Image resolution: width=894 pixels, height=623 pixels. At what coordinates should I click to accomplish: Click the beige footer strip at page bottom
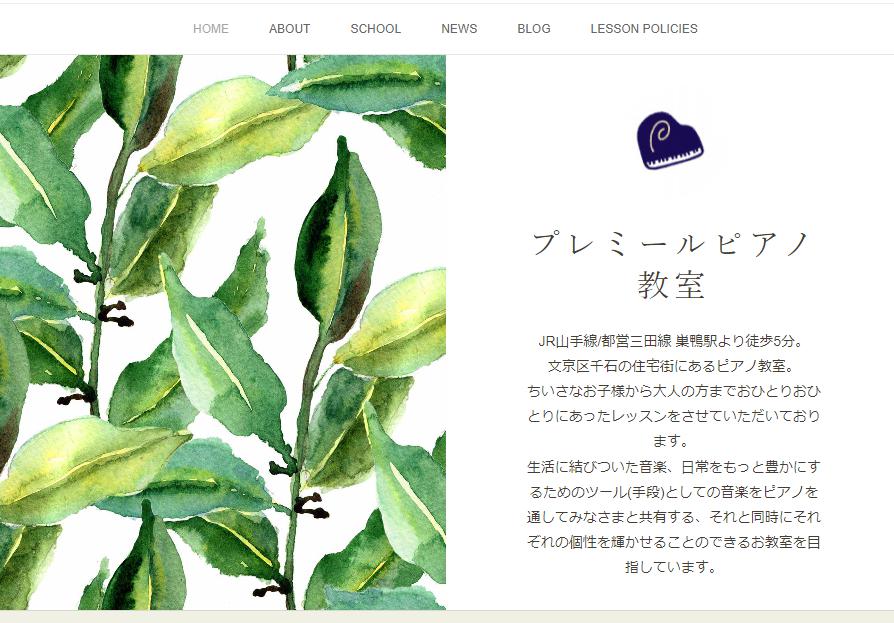(x=447, y=617)
